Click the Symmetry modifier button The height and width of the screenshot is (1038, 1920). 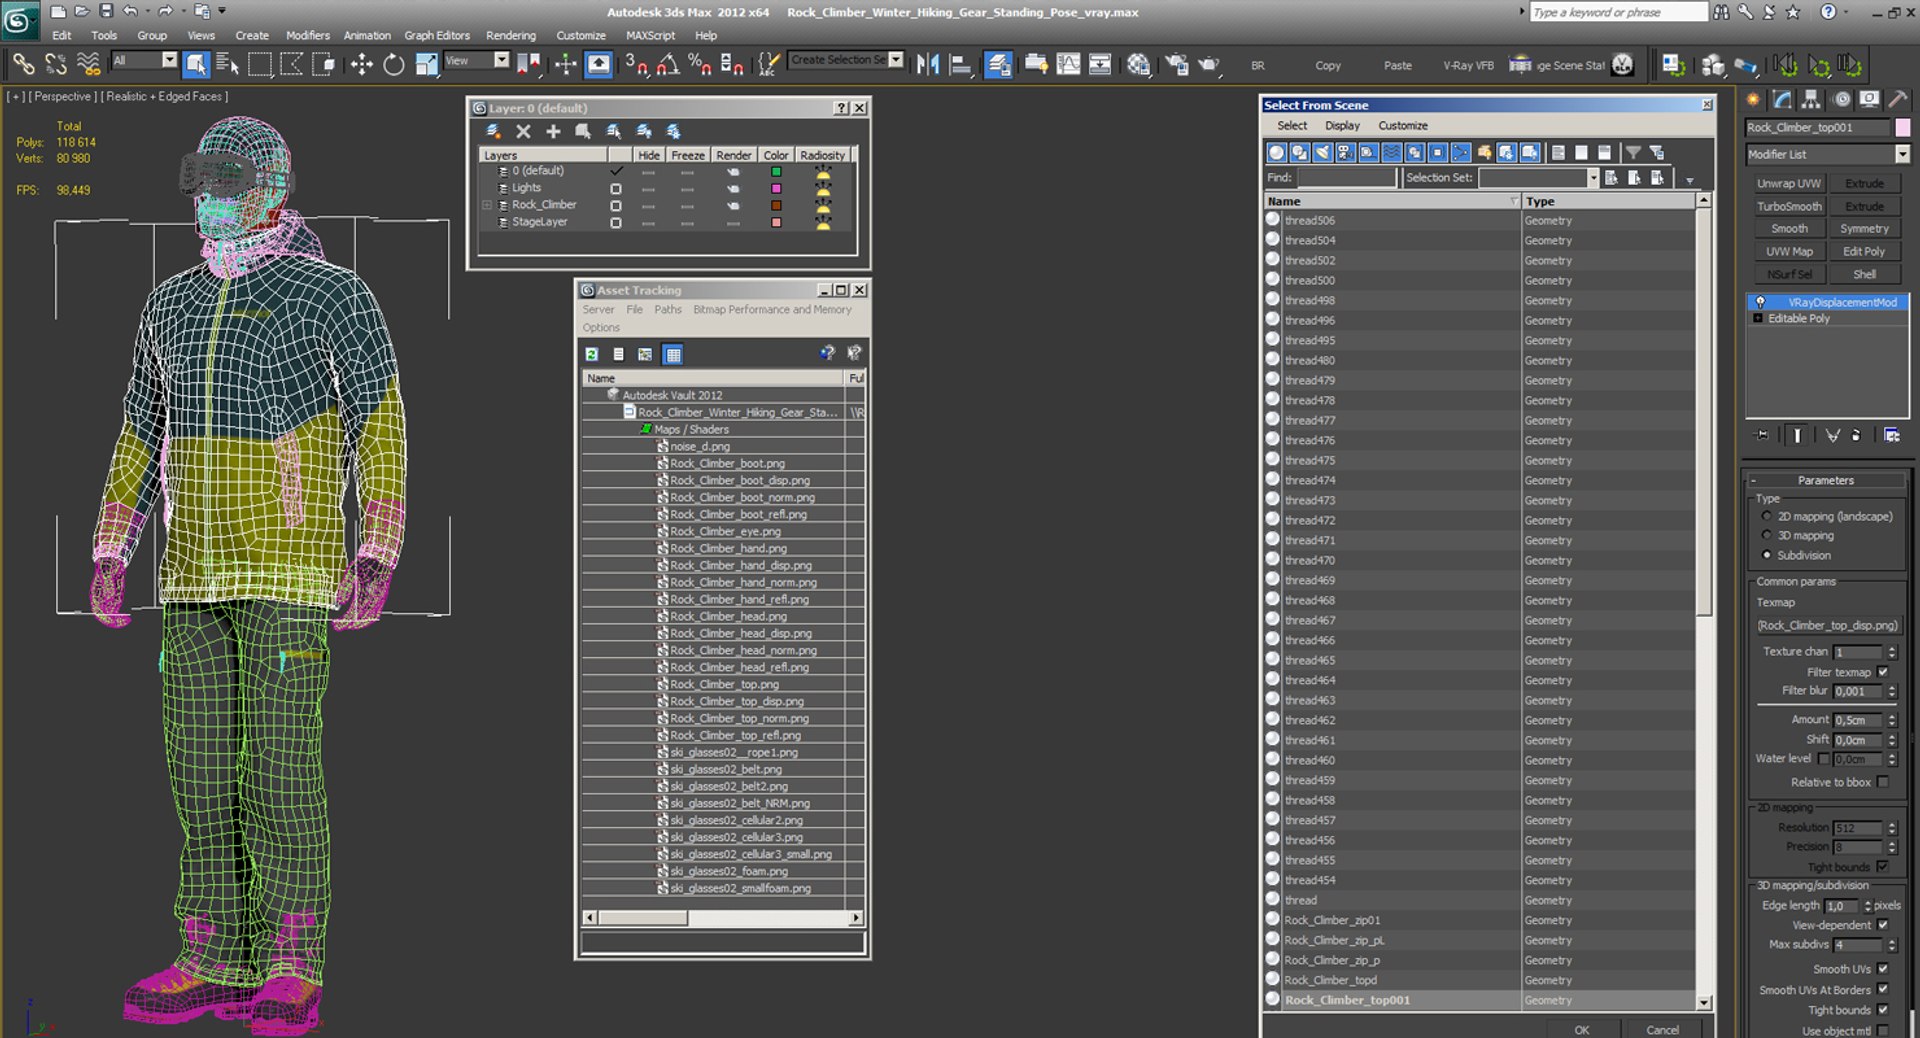[x=1864, y=229]
